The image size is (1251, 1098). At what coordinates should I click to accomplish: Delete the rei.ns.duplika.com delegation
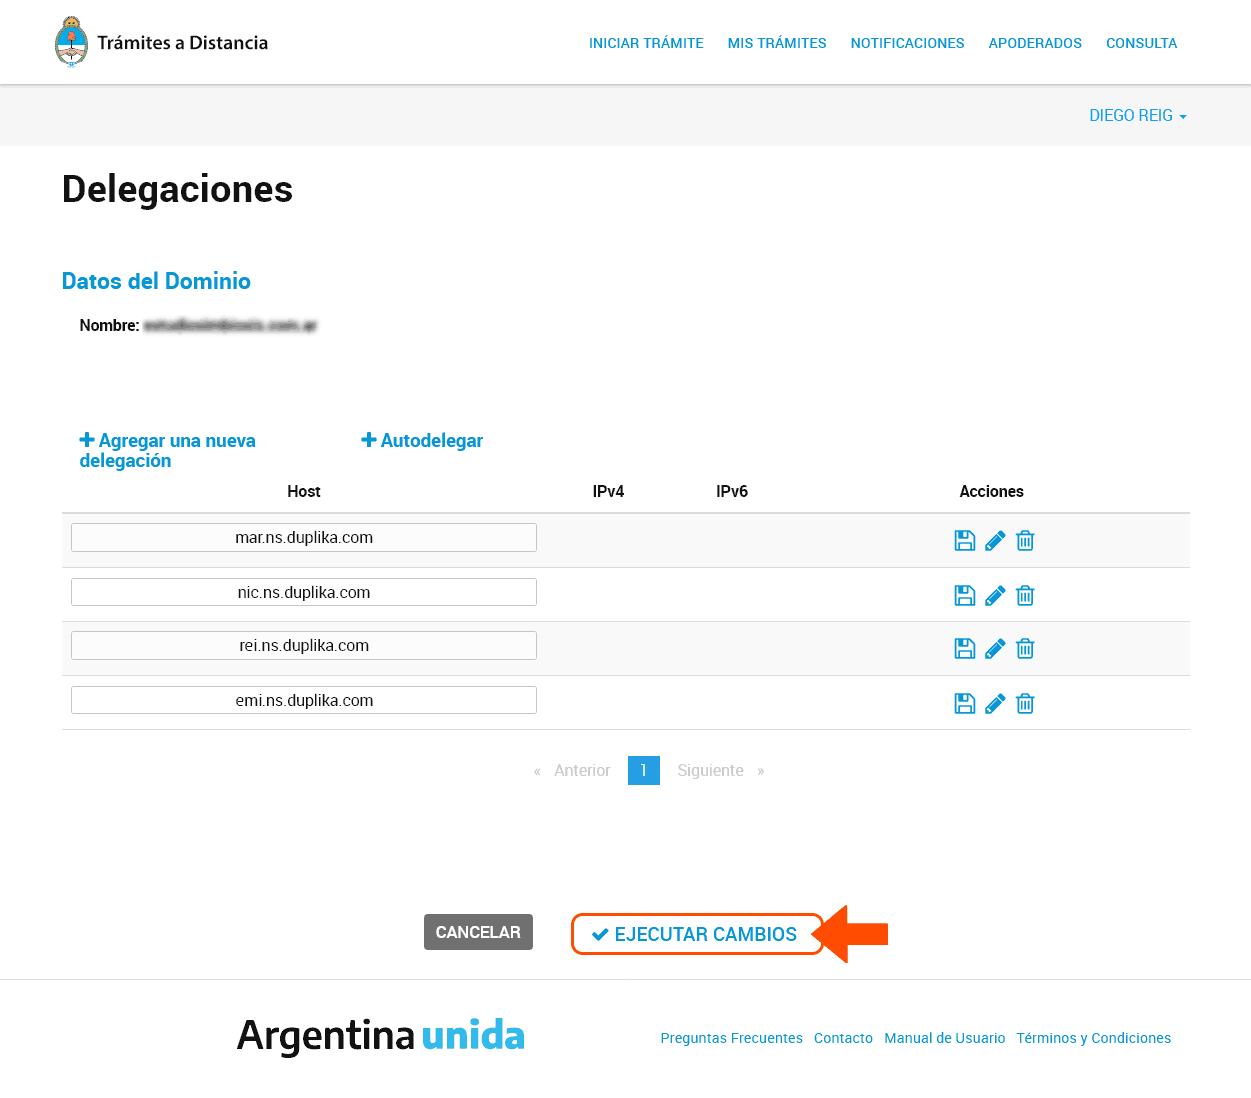(1024, 648)
